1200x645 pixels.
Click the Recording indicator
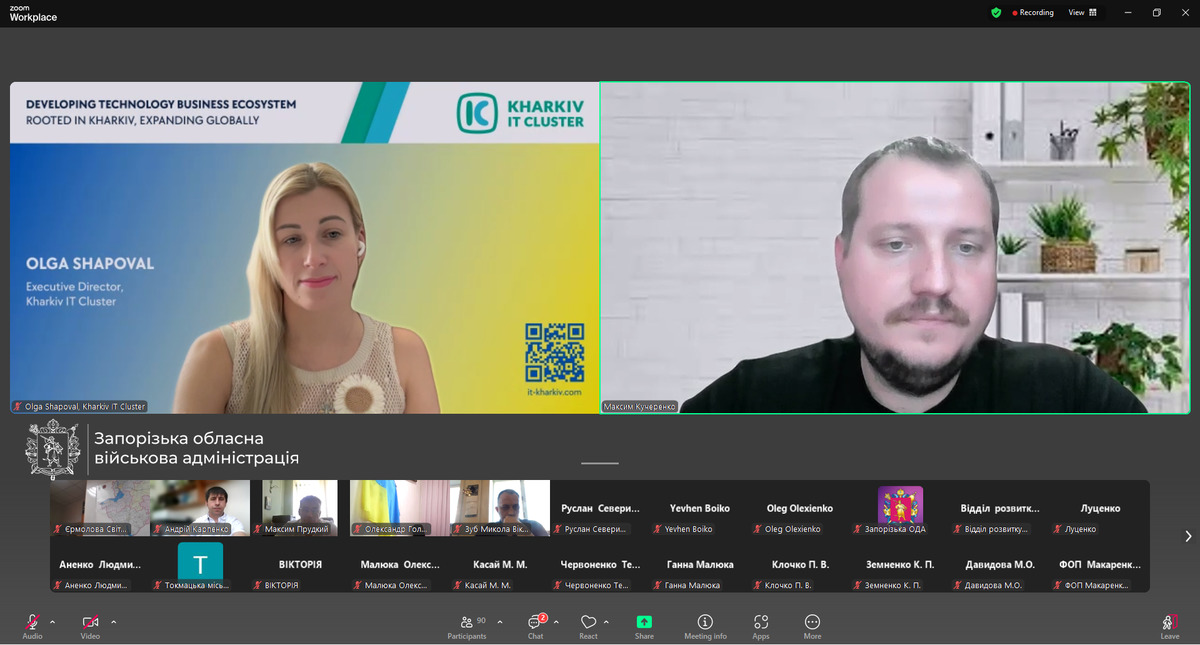pyautogui.click(x=1033, y=13)
